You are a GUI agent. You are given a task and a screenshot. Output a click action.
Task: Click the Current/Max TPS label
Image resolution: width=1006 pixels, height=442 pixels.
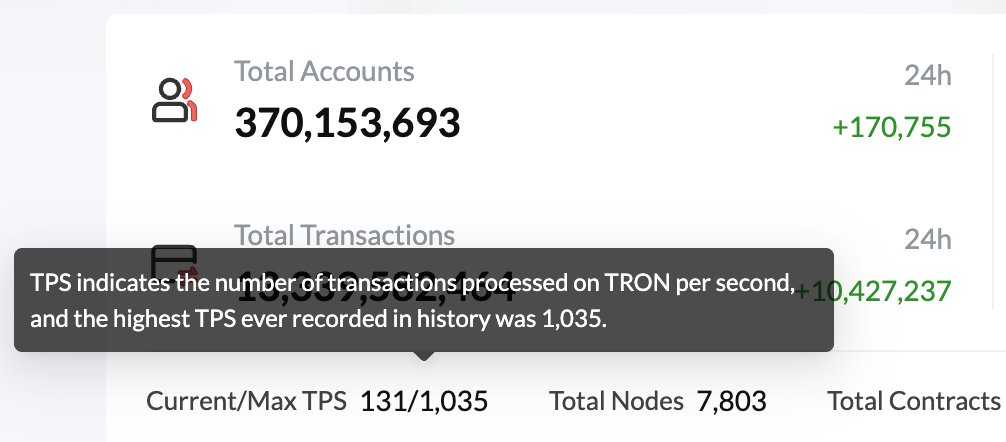pos(246,402)
